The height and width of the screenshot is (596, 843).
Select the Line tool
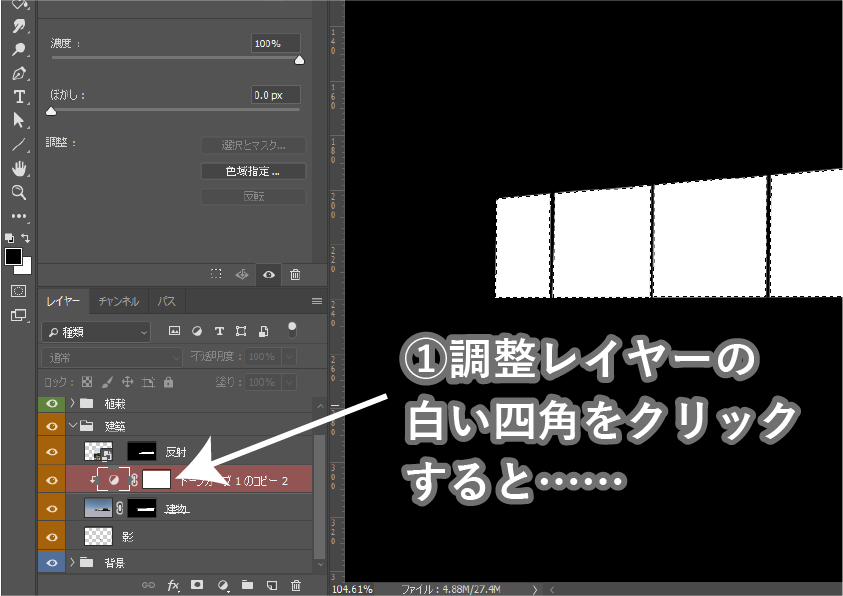coord(19,144)
